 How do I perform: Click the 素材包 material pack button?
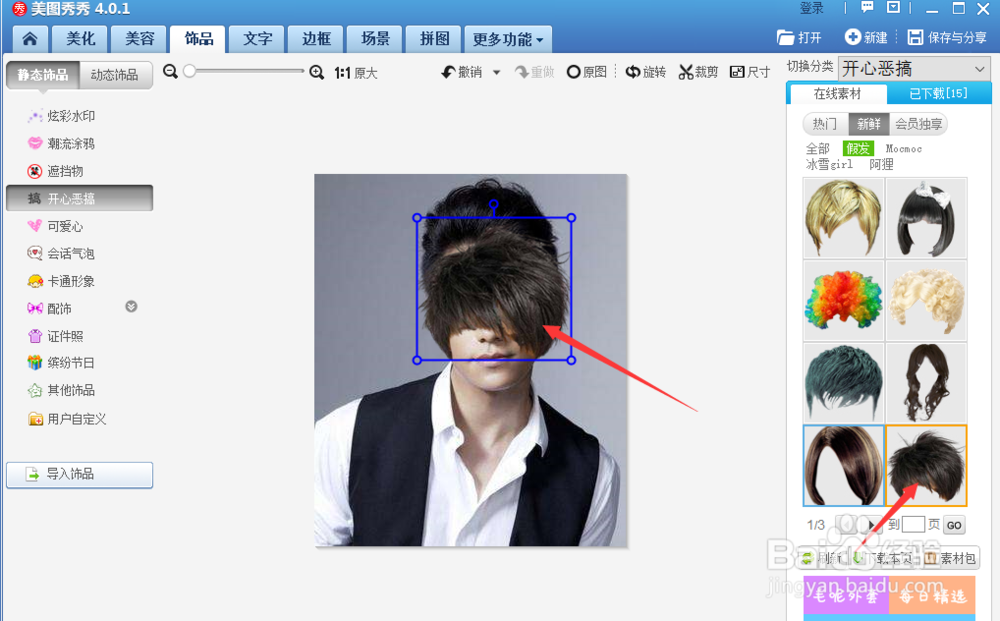pos(950,559)
